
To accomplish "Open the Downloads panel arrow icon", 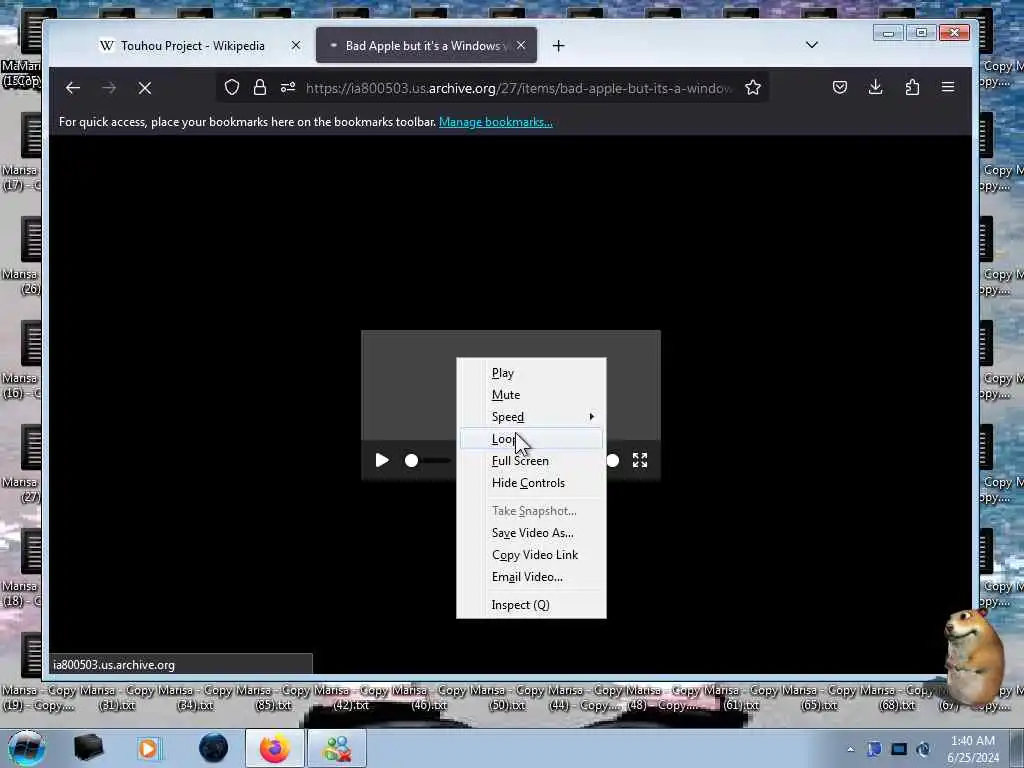I will pyautogui.click(x=876, y=88).
